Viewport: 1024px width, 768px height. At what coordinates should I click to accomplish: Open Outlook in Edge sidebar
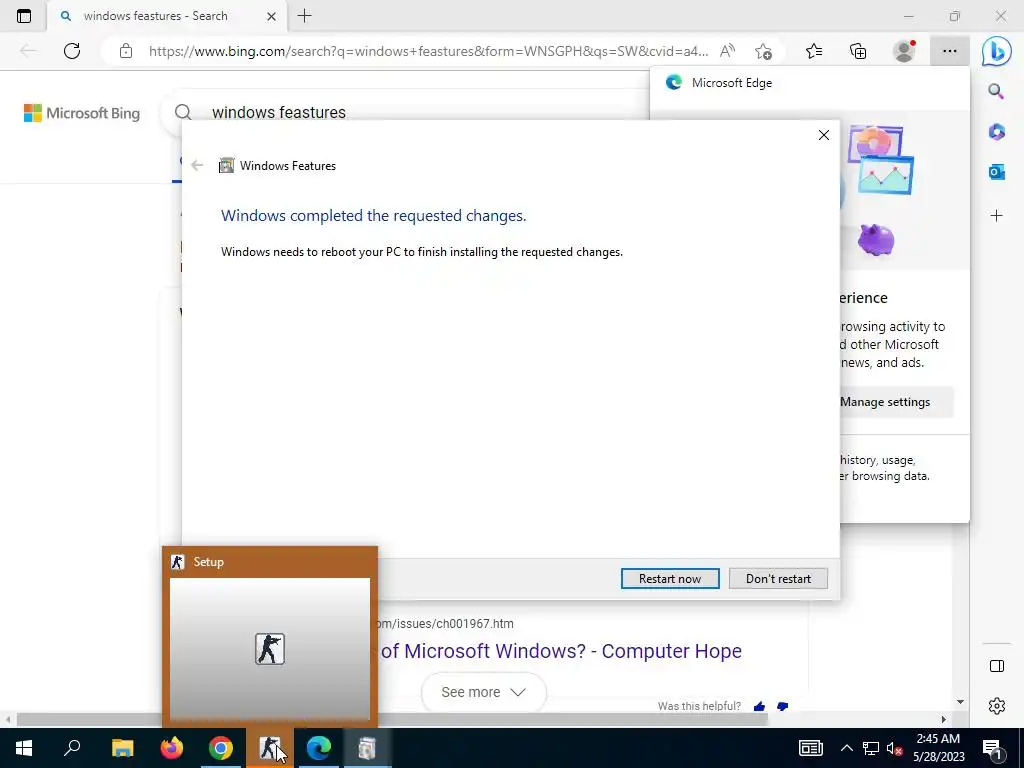point(997,172)
